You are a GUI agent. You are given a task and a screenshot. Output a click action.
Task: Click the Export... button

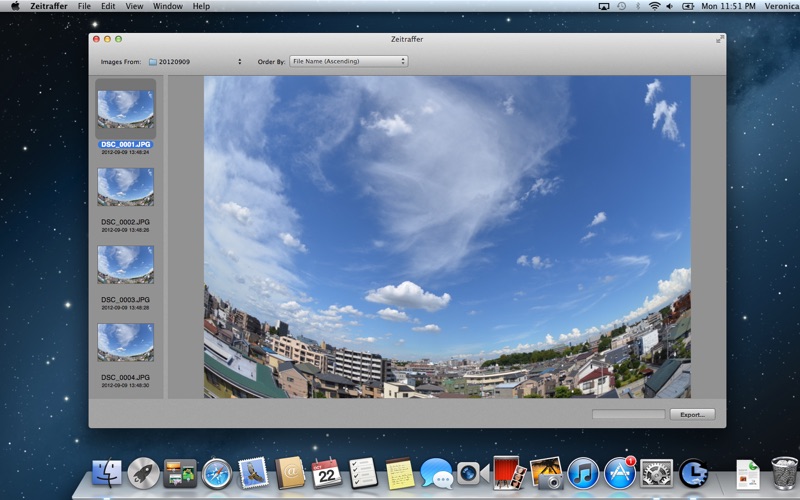click(692, 414)
